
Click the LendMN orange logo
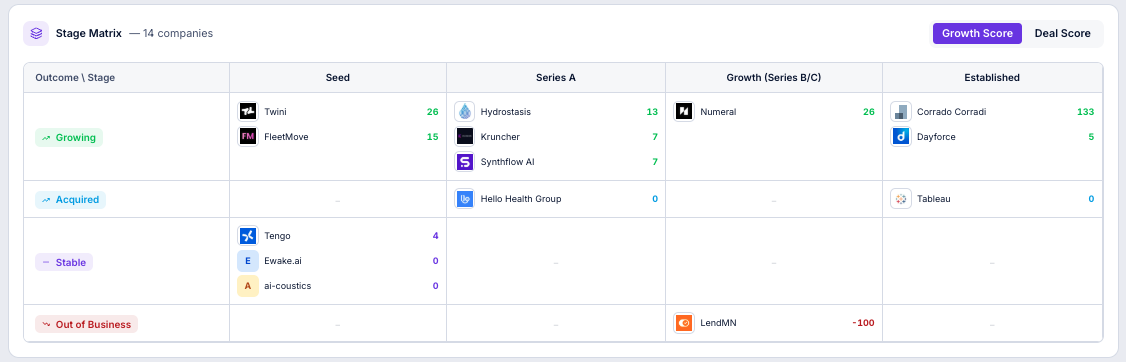click(x=684, y=323)
